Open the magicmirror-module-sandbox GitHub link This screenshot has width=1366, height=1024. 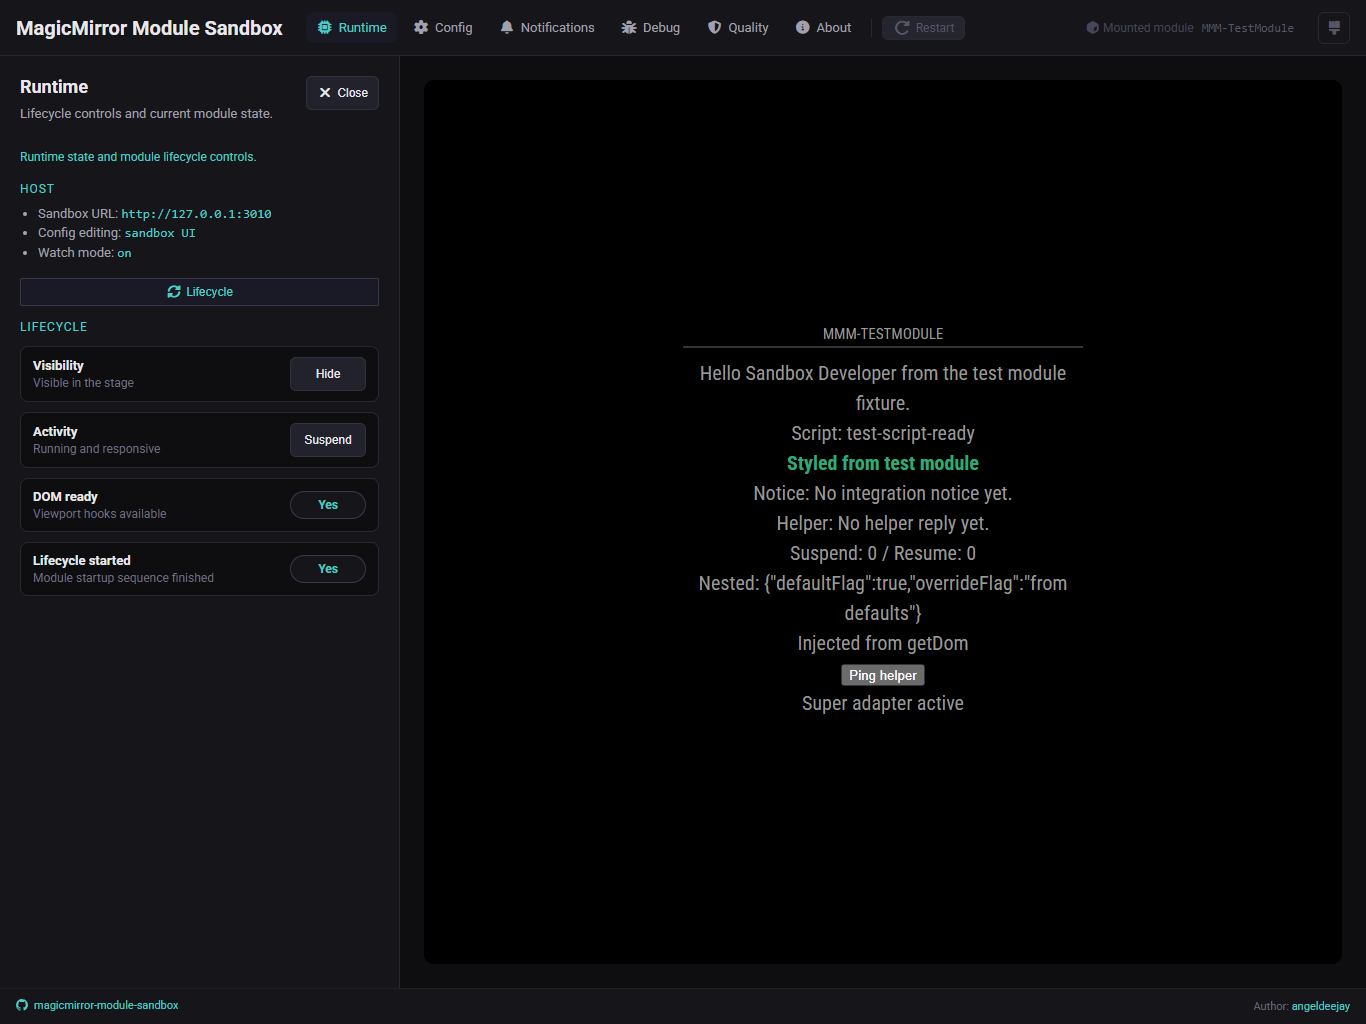(98, 1005)
